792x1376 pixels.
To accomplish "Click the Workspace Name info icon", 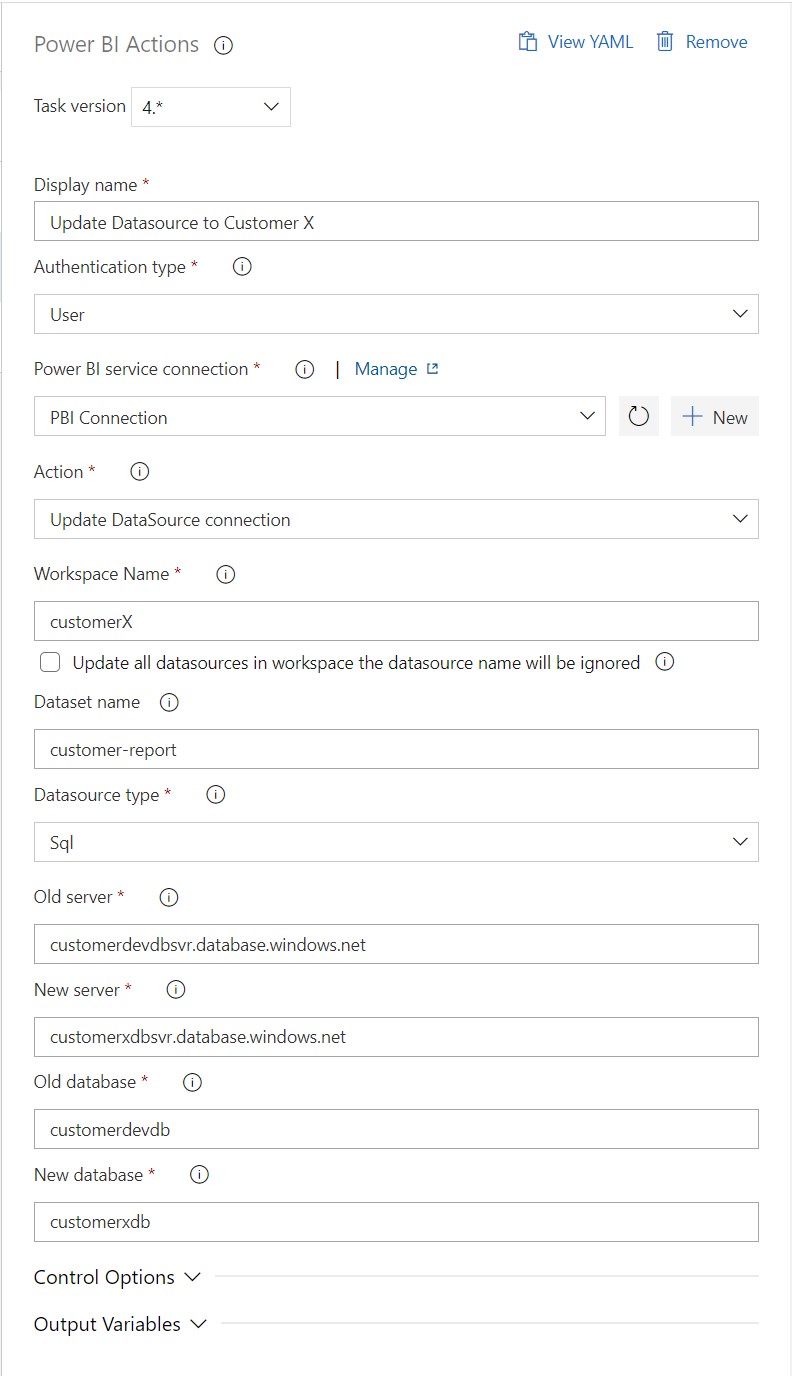I will tap(226, 574).
